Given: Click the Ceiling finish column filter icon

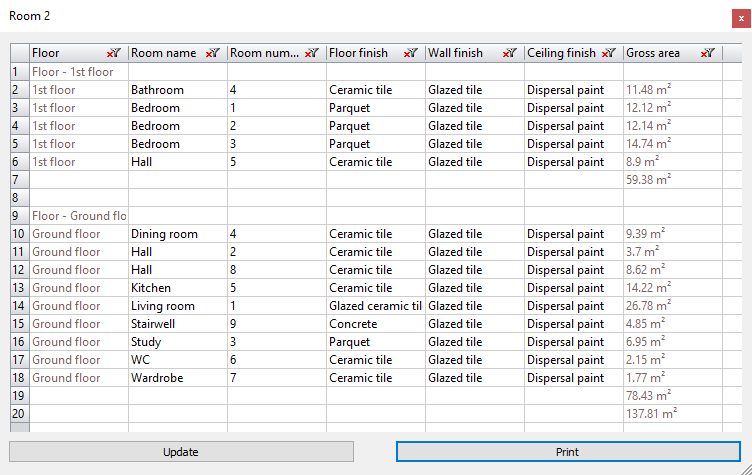Looking at the screenshot, I should point(609,53).
